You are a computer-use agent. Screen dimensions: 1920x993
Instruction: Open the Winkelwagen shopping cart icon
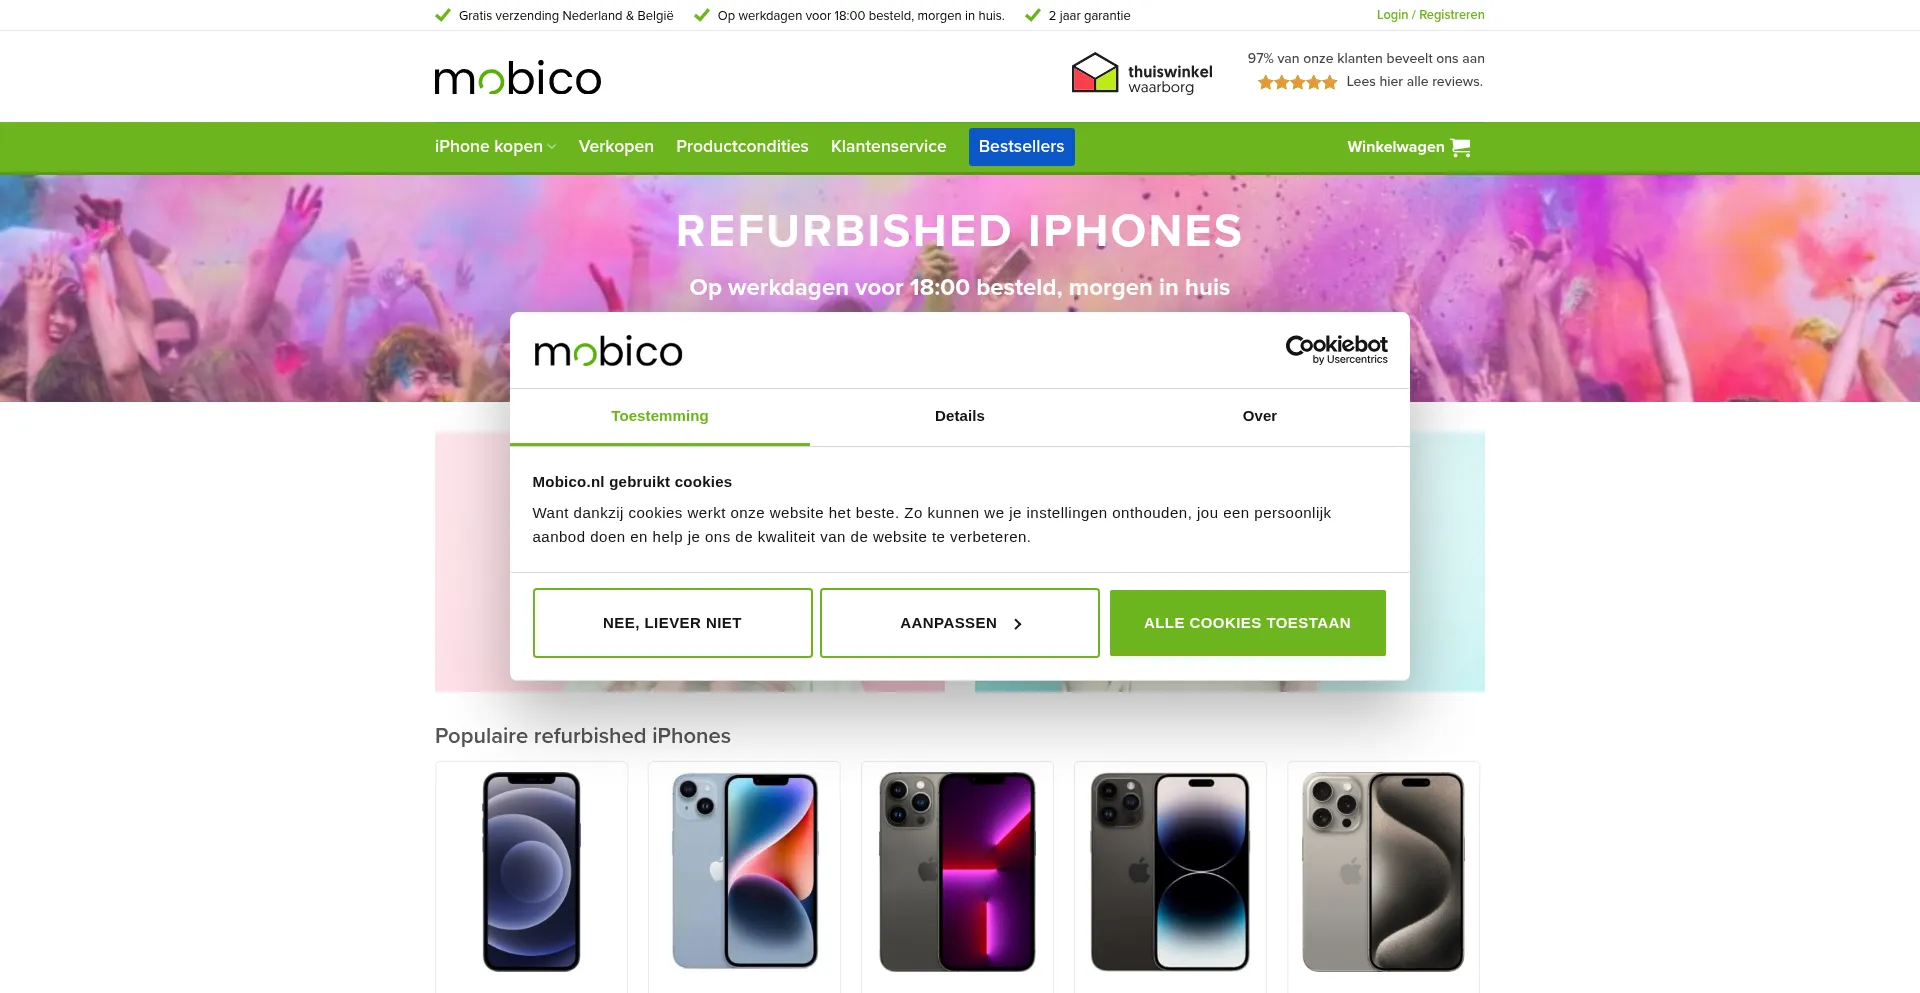pyautogui.click(x=1460, y=147)
